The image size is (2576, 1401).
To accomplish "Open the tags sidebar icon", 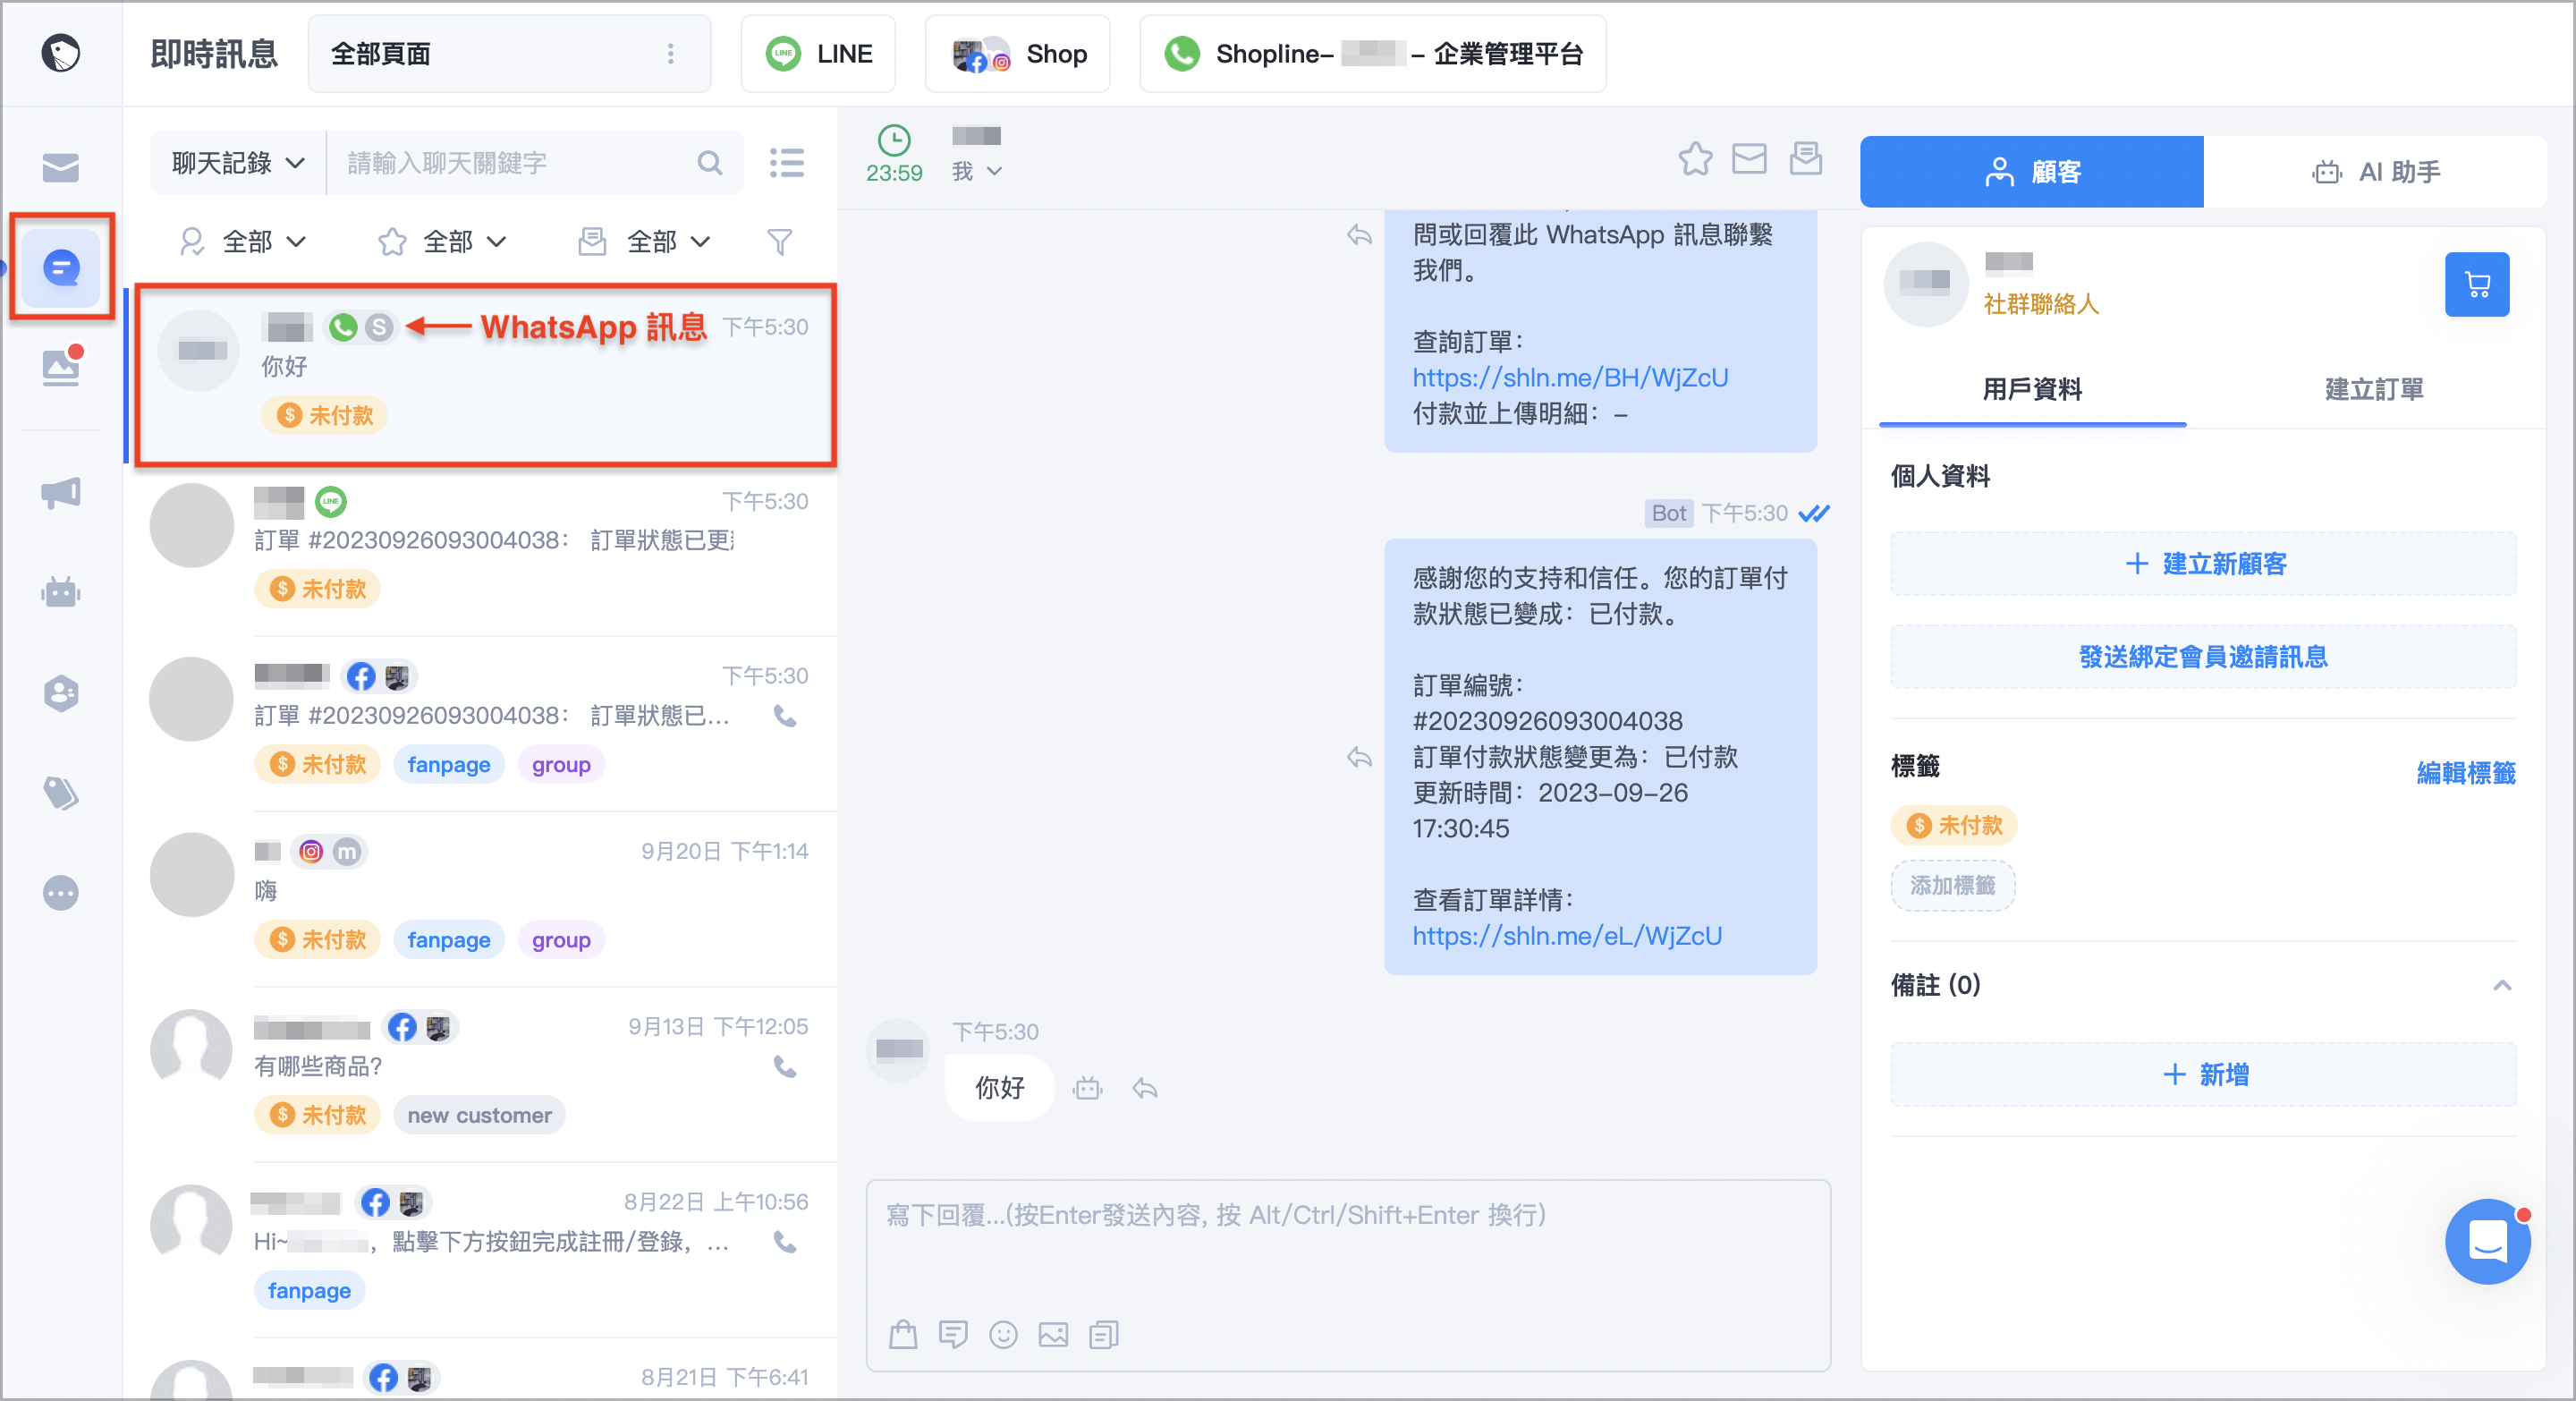I will click(61, 793).
